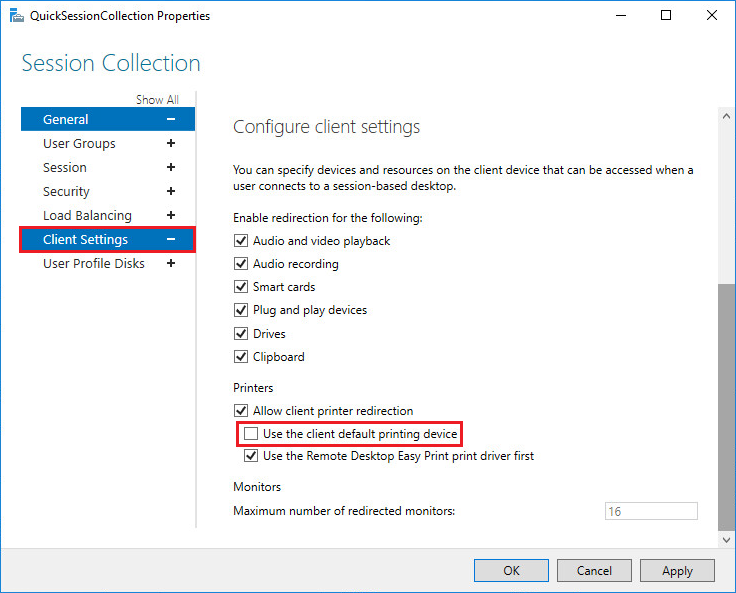Expand Load Balancing with plus icon
The width and height of the screenshot is (736, 593).
pos(171,216)
